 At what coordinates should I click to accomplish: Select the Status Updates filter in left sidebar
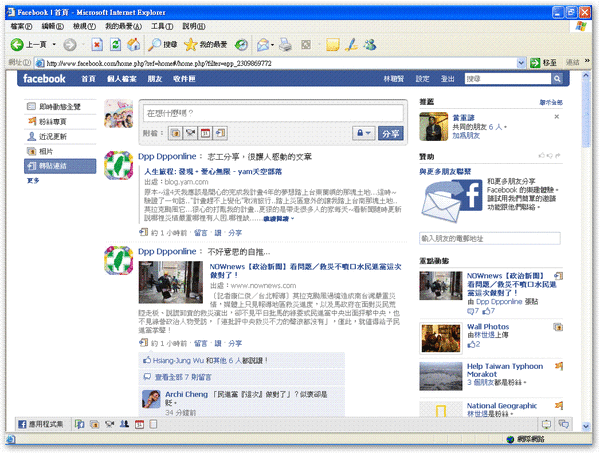(x=60, y=136)
